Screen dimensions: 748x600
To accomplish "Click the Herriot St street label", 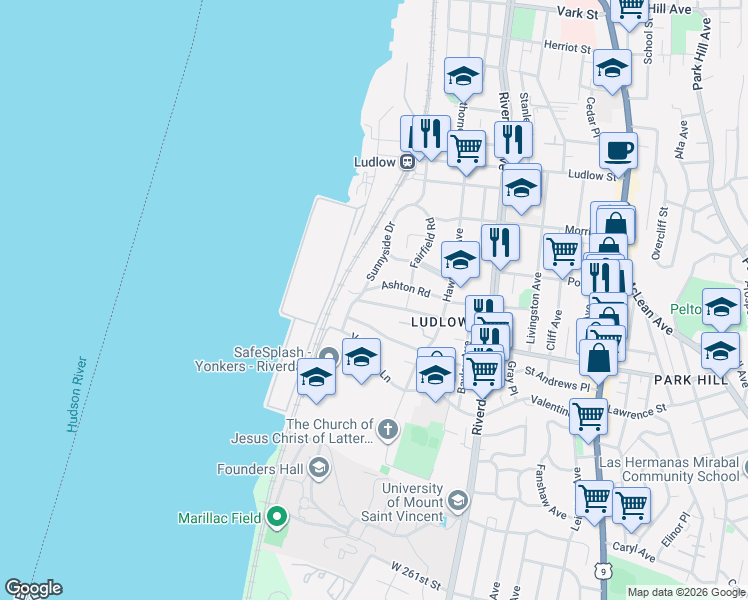I will tap(568, 47).
